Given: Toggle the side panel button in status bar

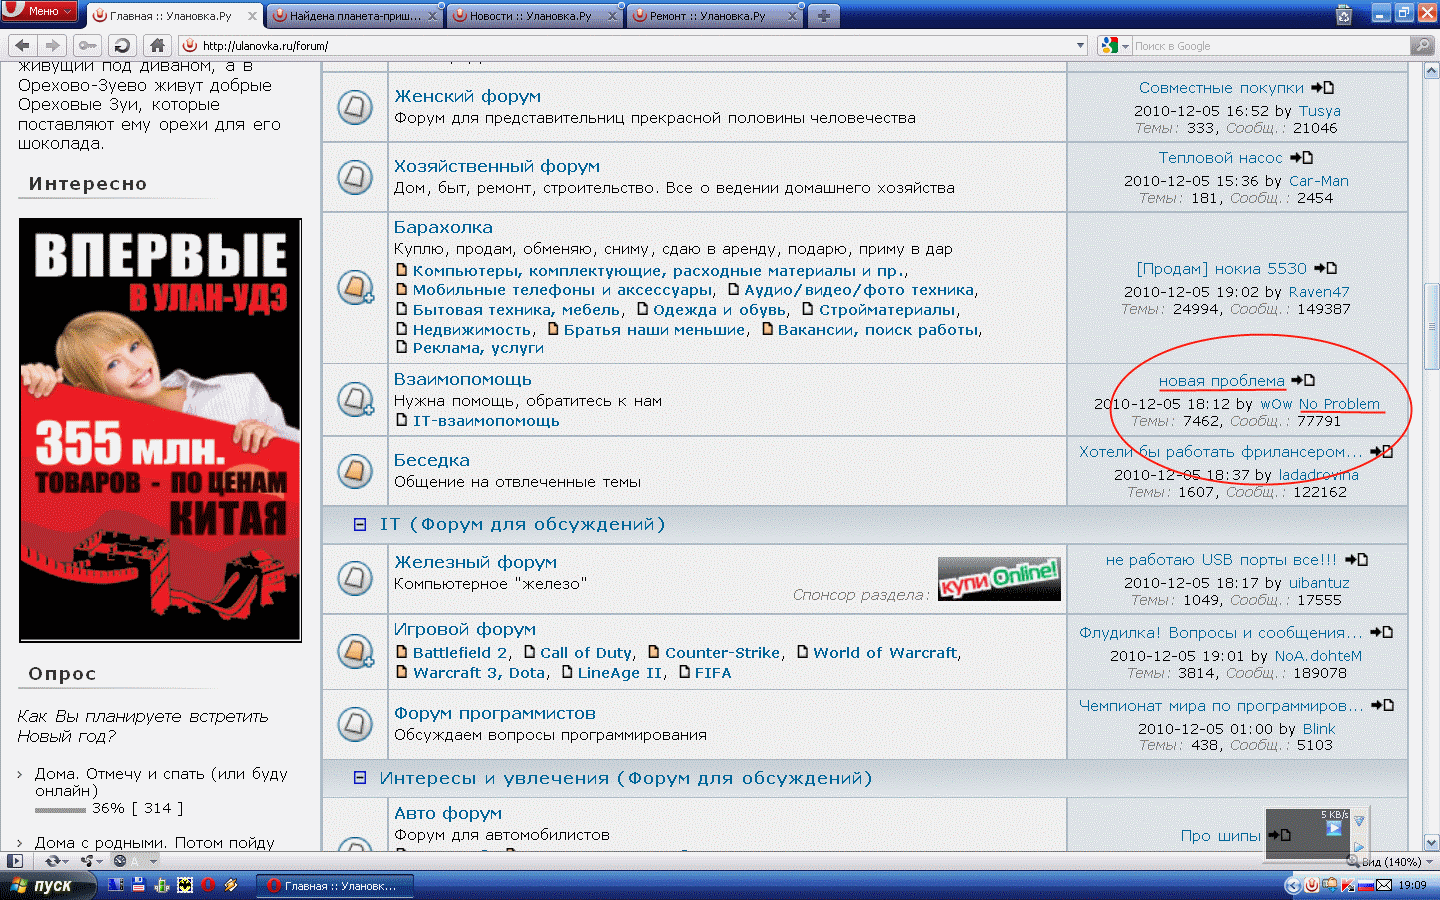Looking at the screenshot, I should (14, 861).
